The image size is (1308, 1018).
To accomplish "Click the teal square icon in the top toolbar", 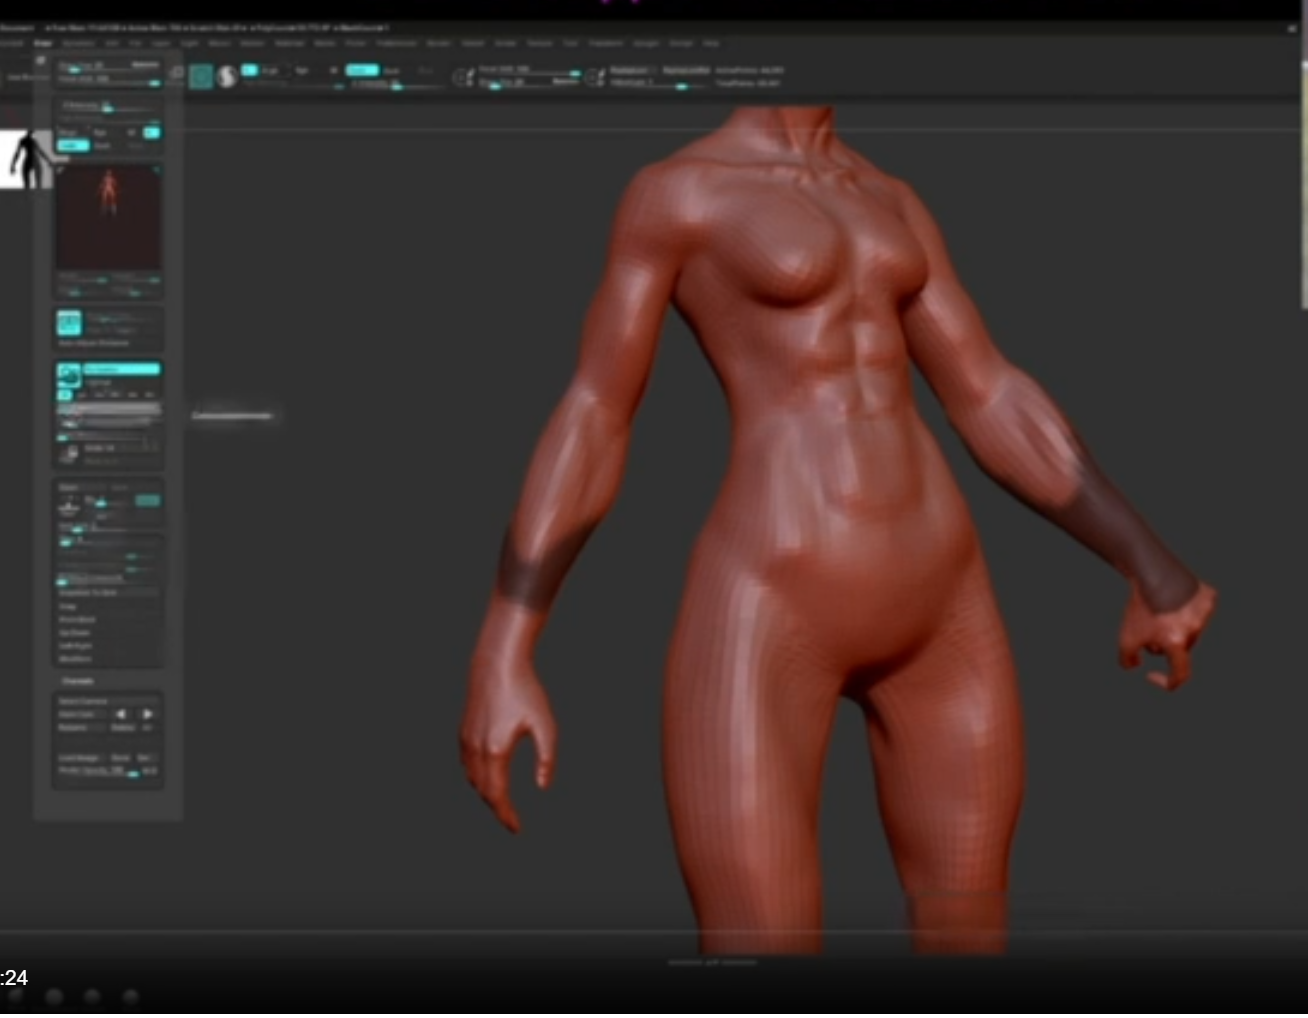I will click(201, 77).
